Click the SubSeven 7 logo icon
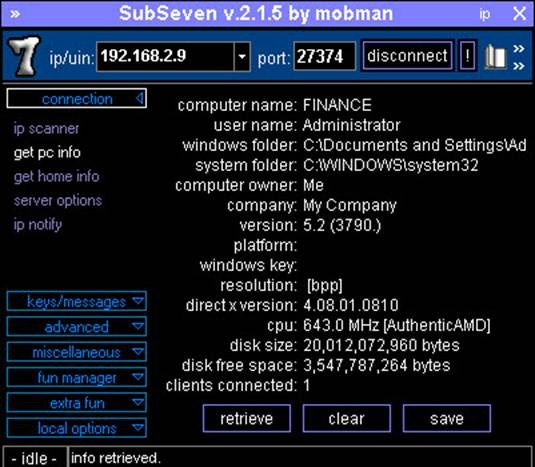Image resolution: width=535 pixels, height=467 pixels. coord(24,56)
